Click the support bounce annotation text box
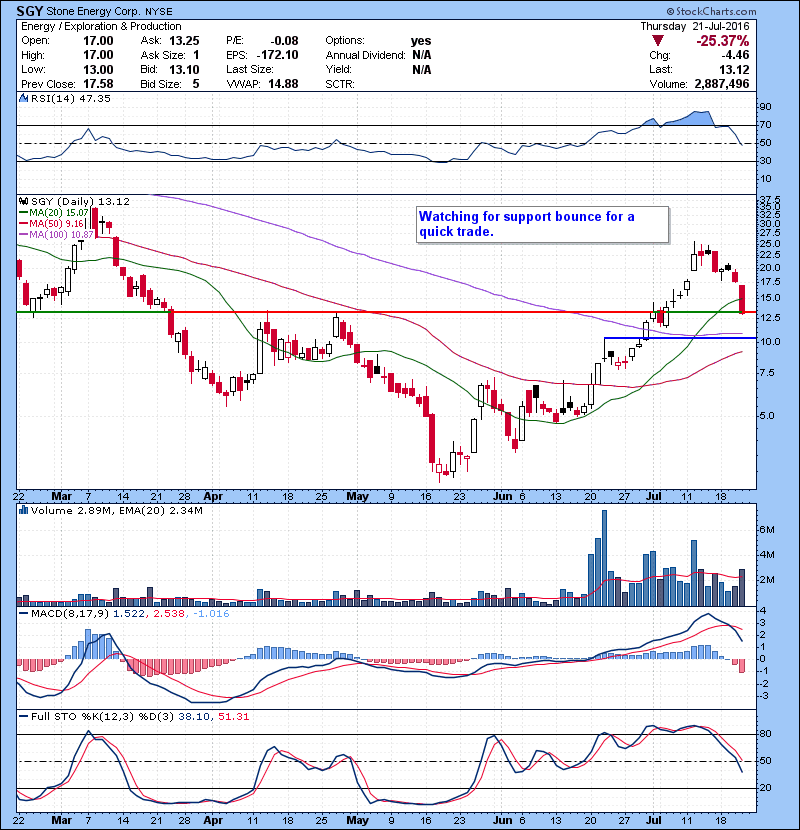 pos(543,224)
